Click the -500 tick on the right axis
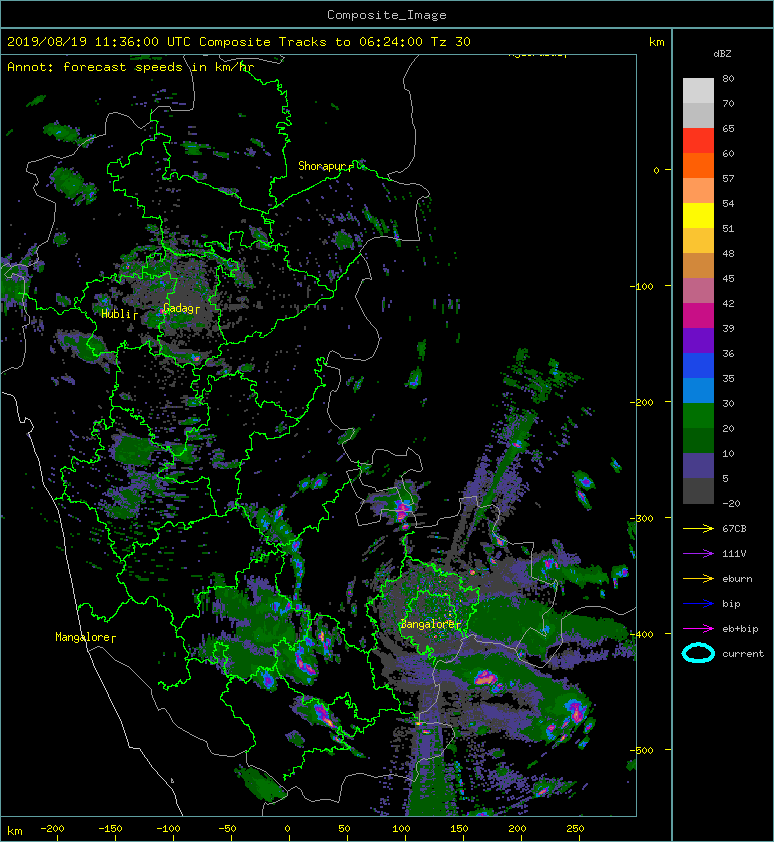The width and height of the screenshot is (774, 842). (642, 750)
